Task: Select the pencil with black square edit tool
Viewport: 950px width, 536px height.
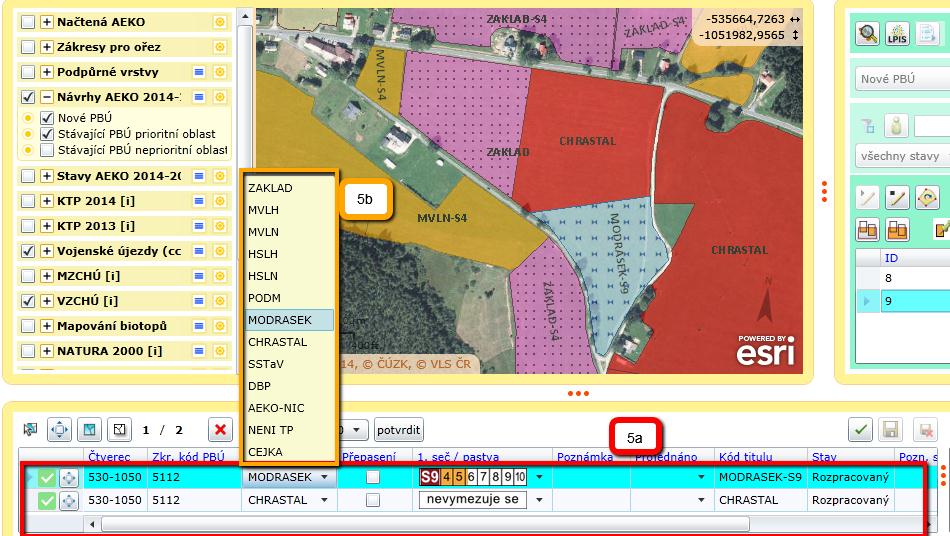Action: click(x=897, y=197)
